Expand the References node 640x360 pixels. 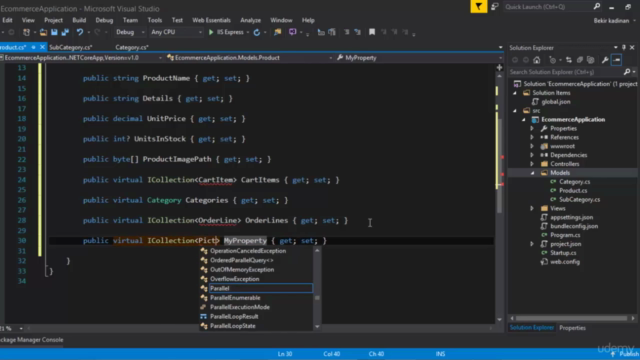(532, 138)
